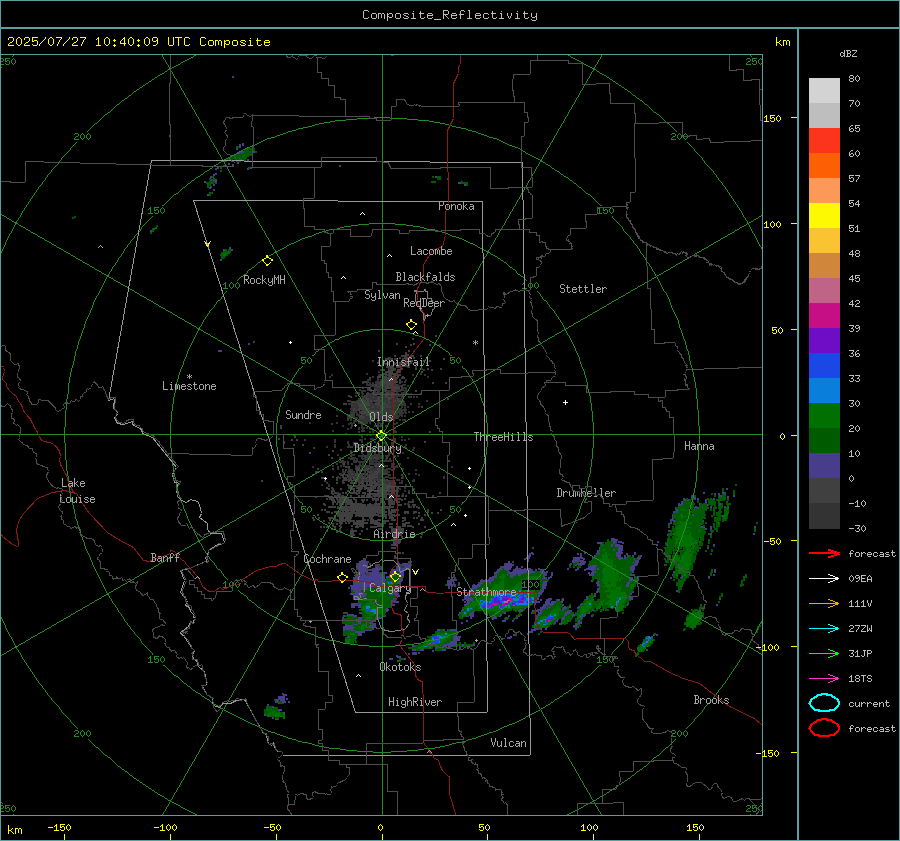The height and width of the screenshot is (841, 900).
Task: Click the Okotoks city label
Action: click(x=400, y=667)
